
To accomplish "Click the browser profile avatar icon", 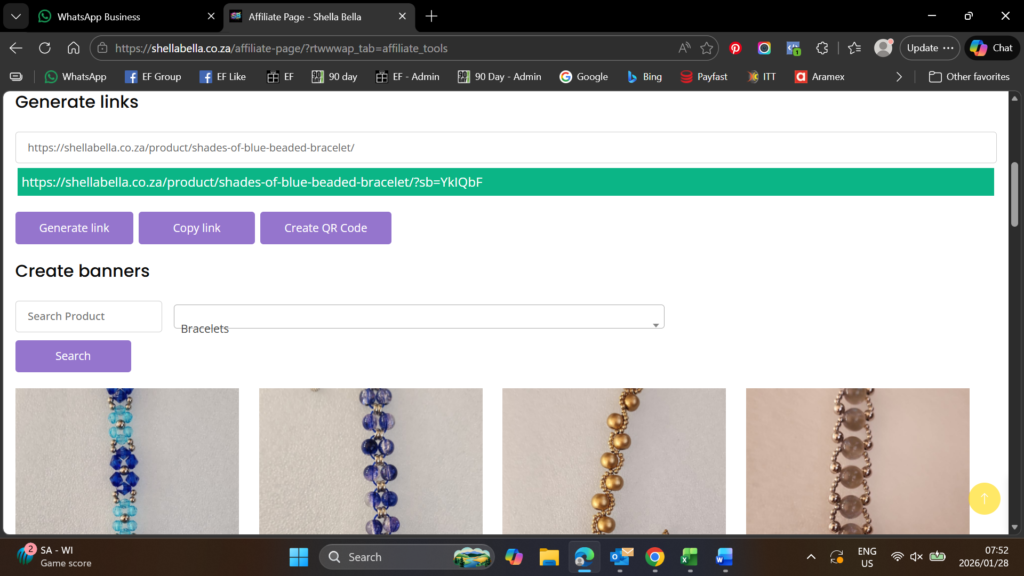I will 883,48.
